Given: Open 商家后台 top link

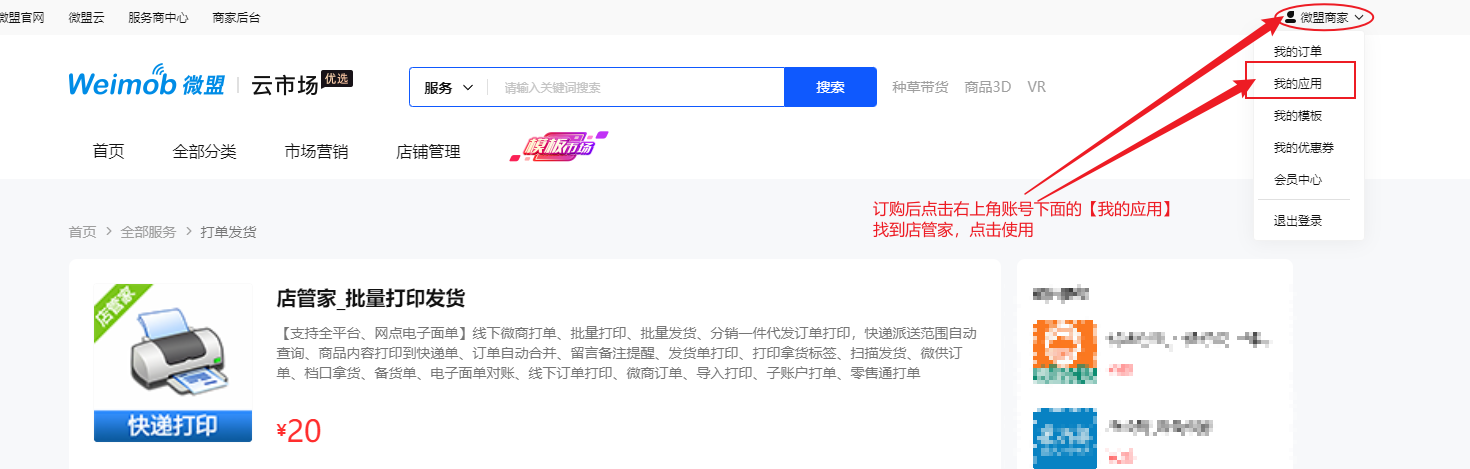Looking at the screenshot, I should (237, 18).
